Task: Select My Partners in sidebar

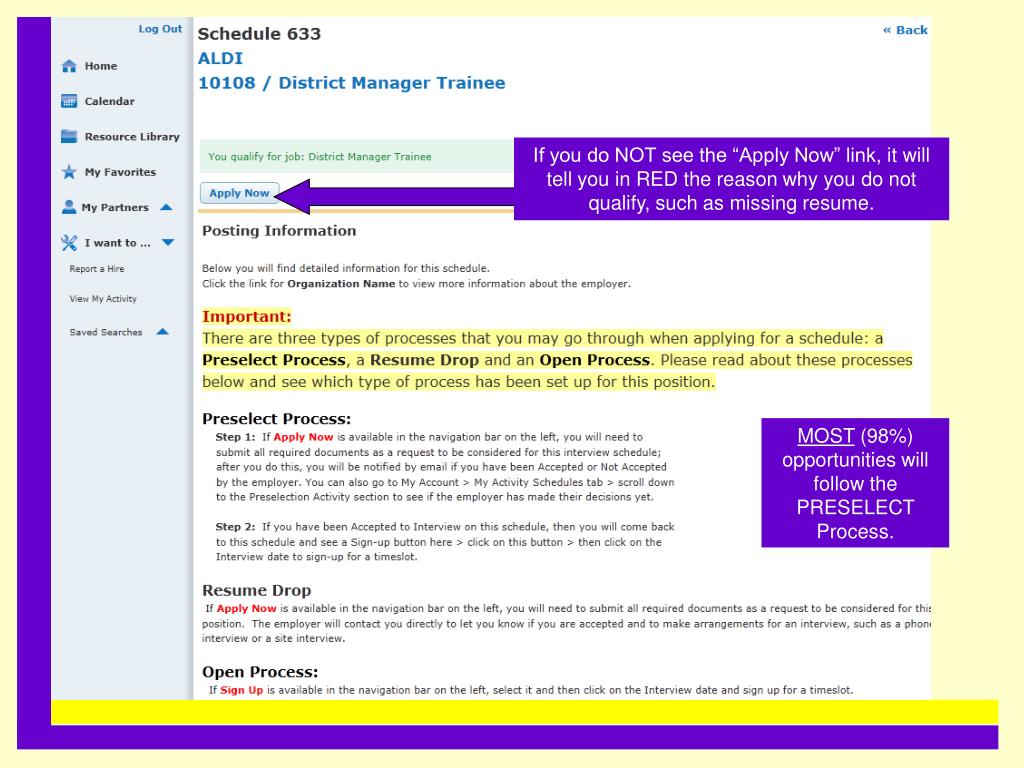Action: pyautogui.click(x=115, y=207)
